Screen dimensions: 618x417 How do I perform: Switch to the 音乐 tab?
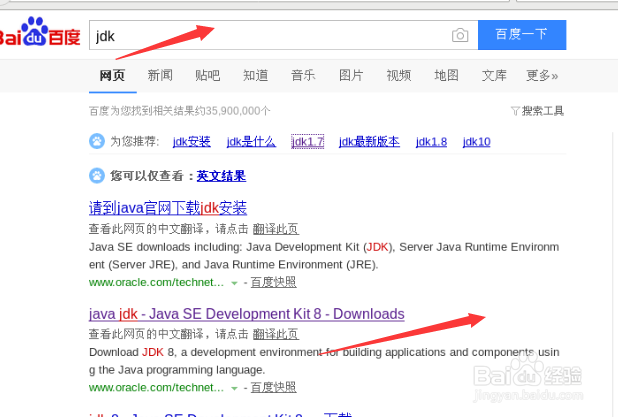(x=303, y=75)
